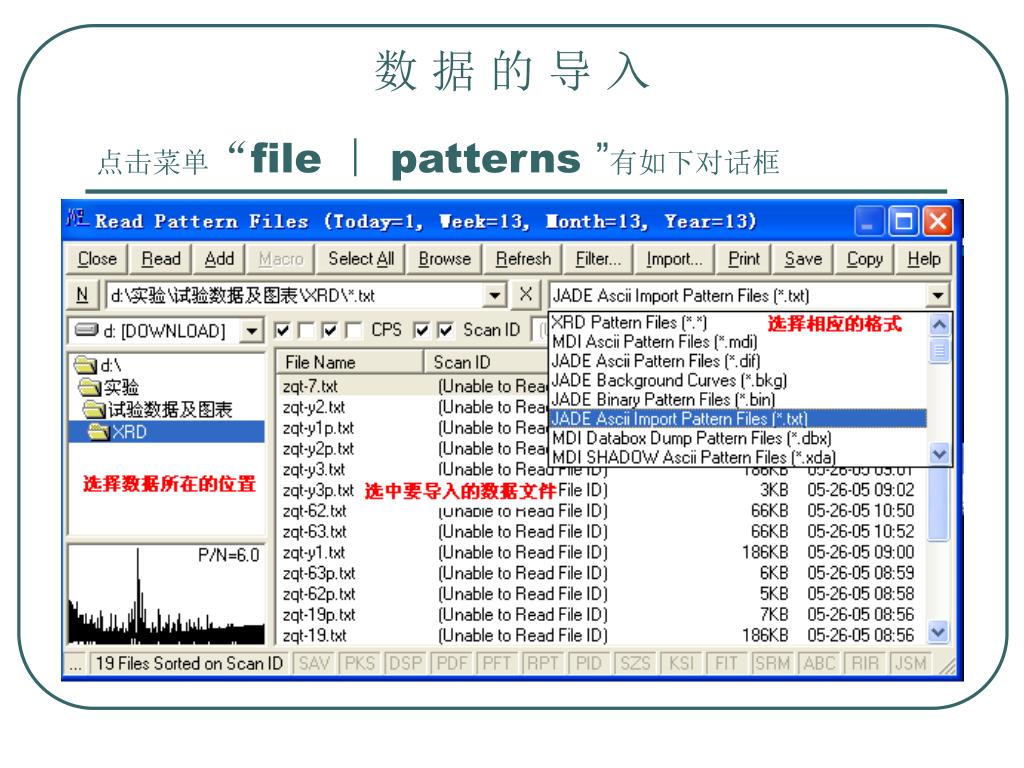Viewport: 1024px width, 768px height.
Task: Choose JADE Ascii Pattern Files (*.dif)
Action: point(738,360)
